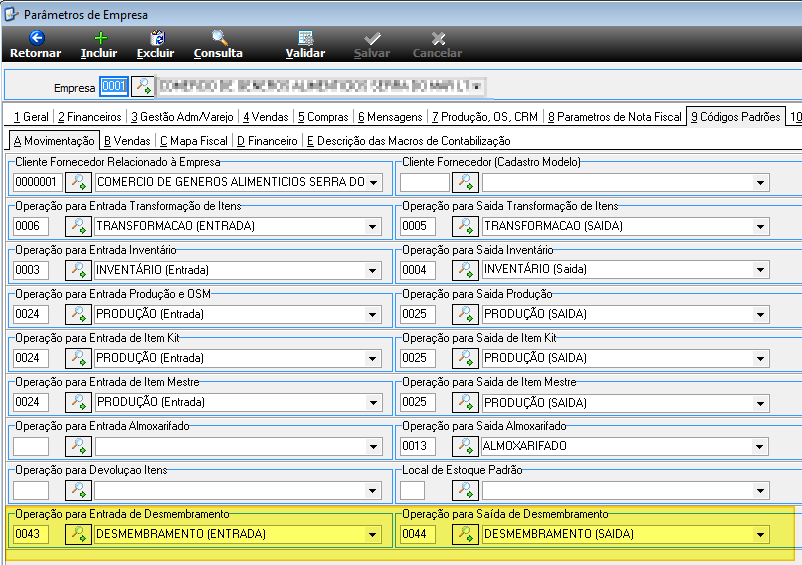
Task: Open lookup for Local de Estoque Padrão
Action: click(x=465, y=490)
